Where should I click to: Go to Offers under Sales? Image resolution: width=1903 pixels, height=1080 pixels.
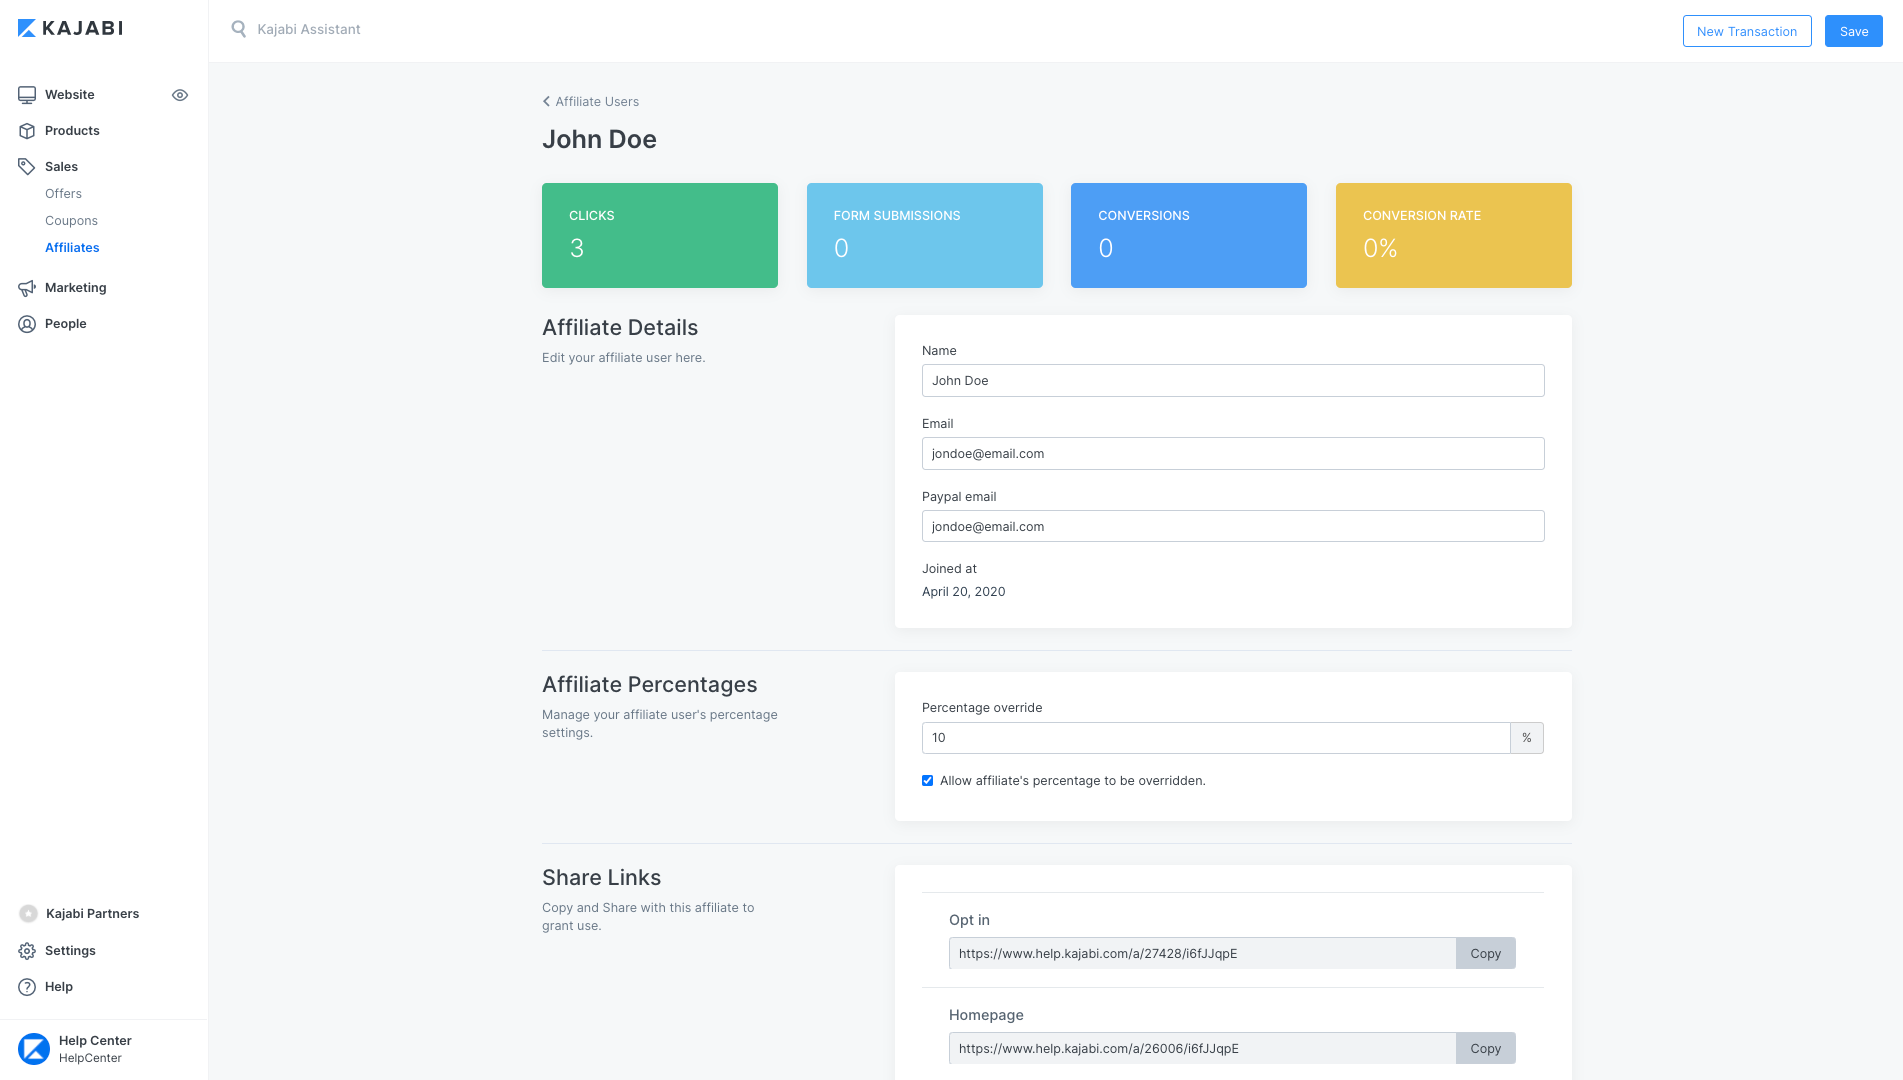[63, 194]
